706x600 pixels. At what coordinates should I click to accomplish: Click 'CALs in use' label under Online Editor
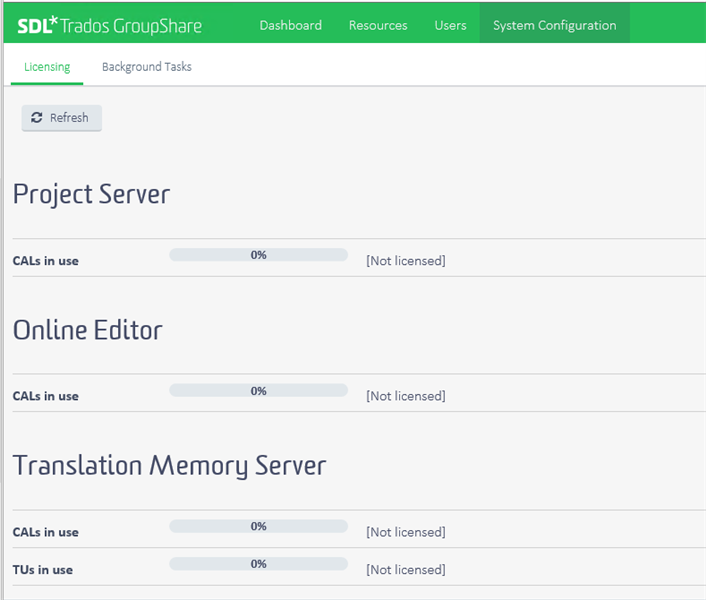45,396
